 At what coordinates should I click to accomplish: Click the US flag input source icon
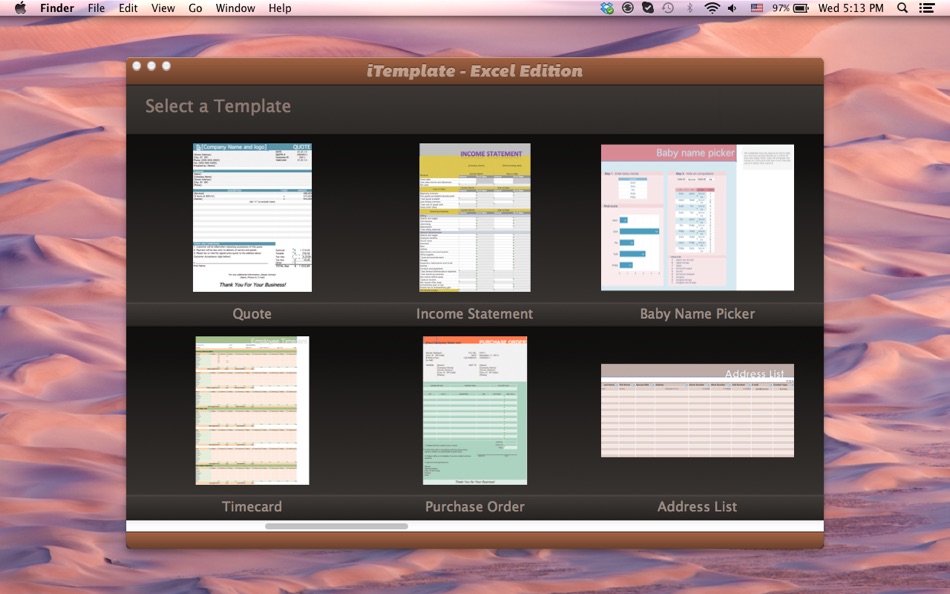coord(757,8)
